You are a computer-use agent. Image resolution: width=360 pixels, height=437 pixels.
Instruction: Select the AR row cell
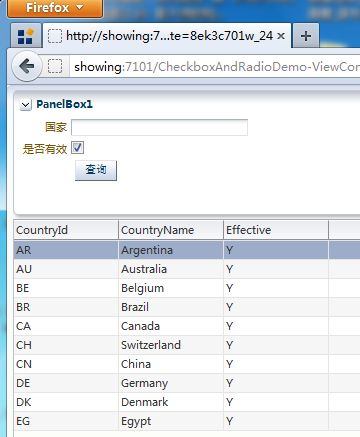66,250
